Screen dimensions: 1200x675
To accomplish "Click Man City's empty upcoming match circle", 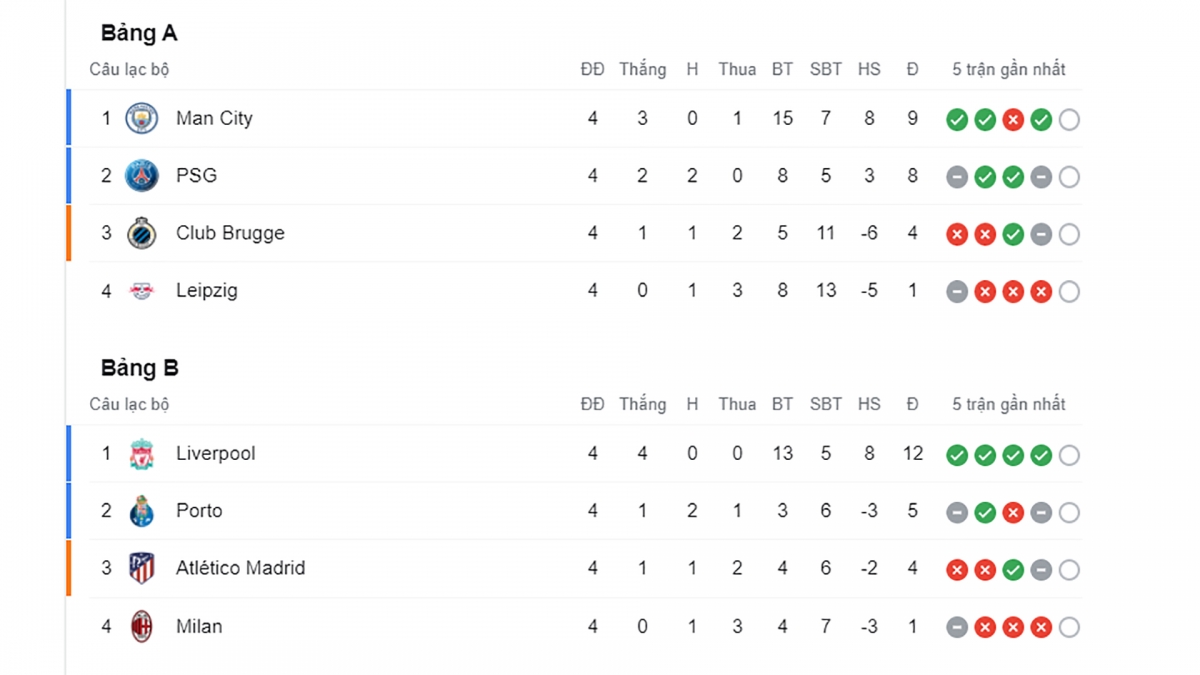I will pos(1069,120).
